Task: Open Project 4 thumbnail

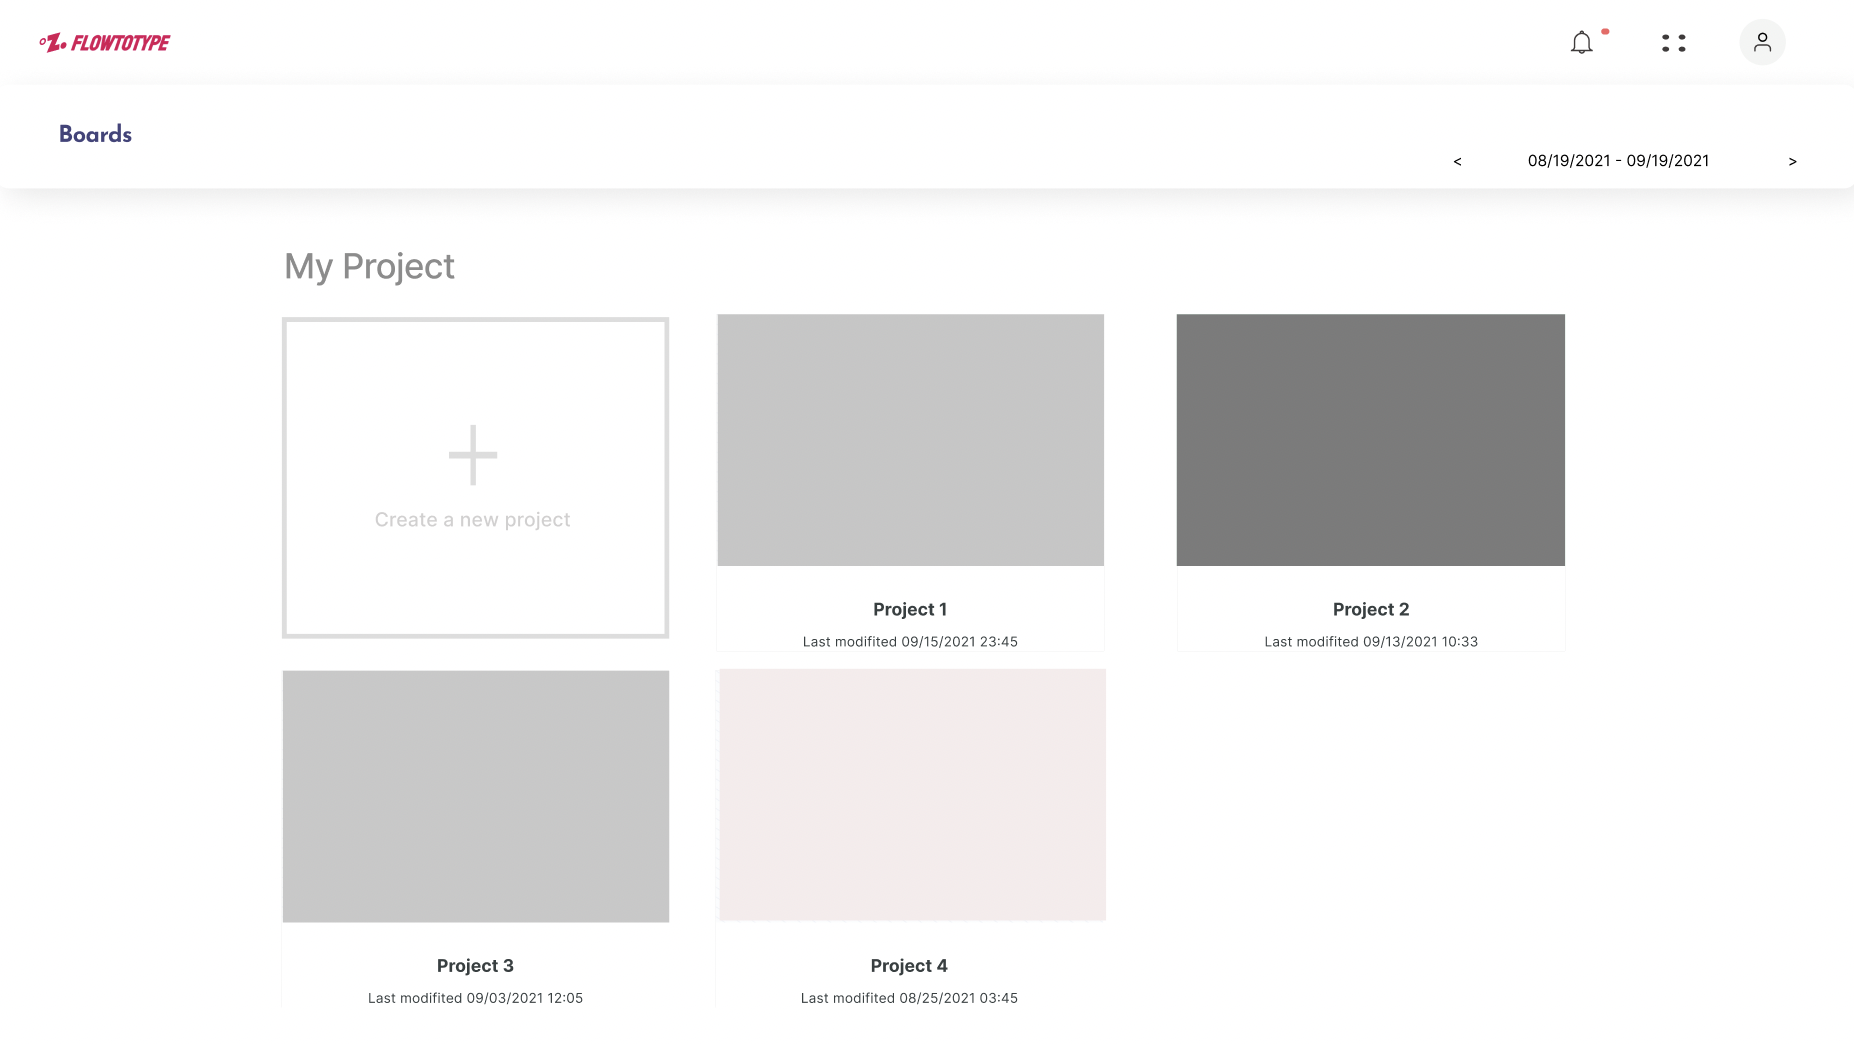Action: [x=912, y=795]
